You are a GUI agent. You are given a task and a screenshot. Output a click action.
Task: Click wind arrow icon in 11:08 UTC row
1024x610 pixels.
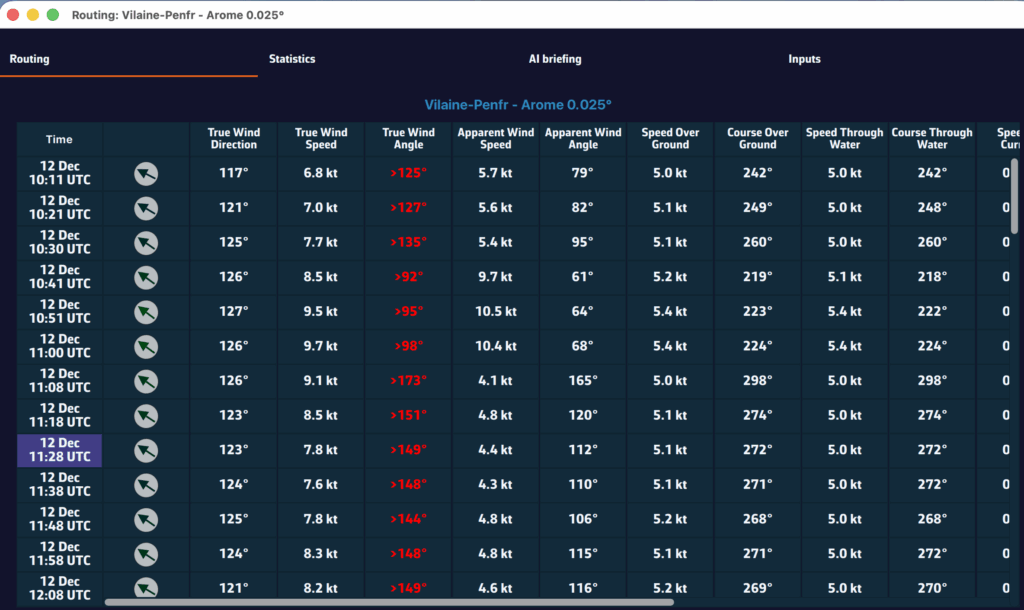click(146, 381)
